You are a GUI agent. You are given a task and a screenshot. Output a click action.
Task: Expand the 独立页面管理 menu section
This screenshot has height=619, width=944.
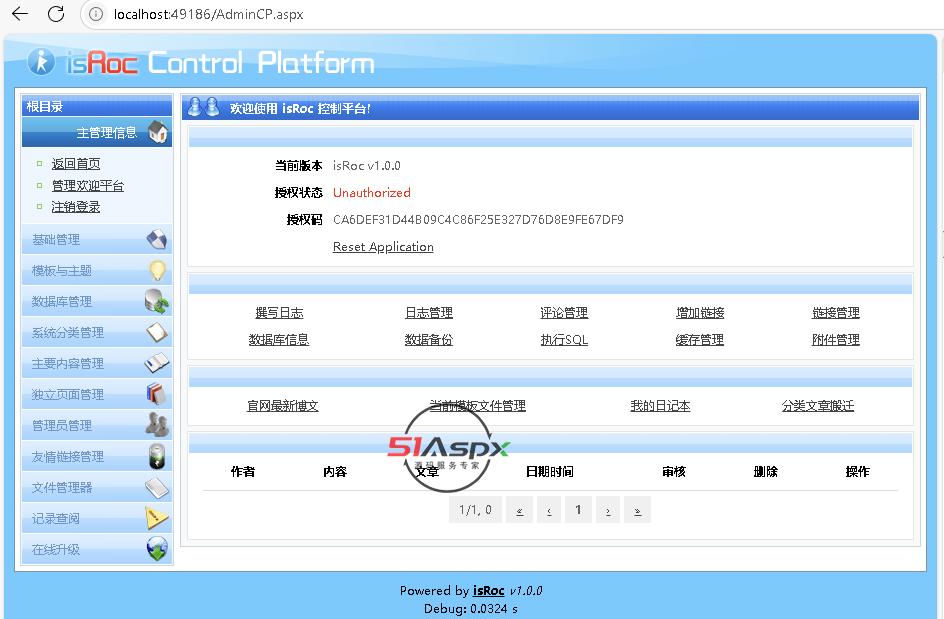96,394
